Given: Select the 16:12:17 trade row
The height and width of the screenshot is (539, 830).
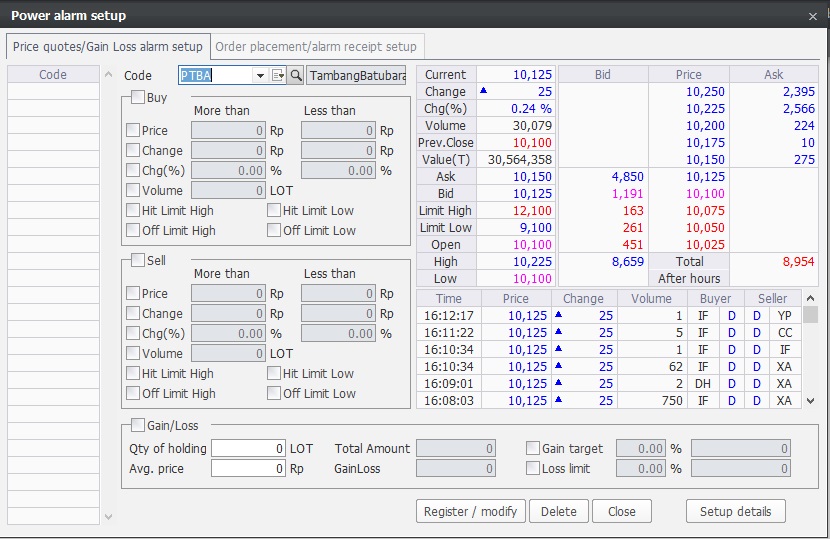Looking at the screenshot, I should [x=609, y=316].
